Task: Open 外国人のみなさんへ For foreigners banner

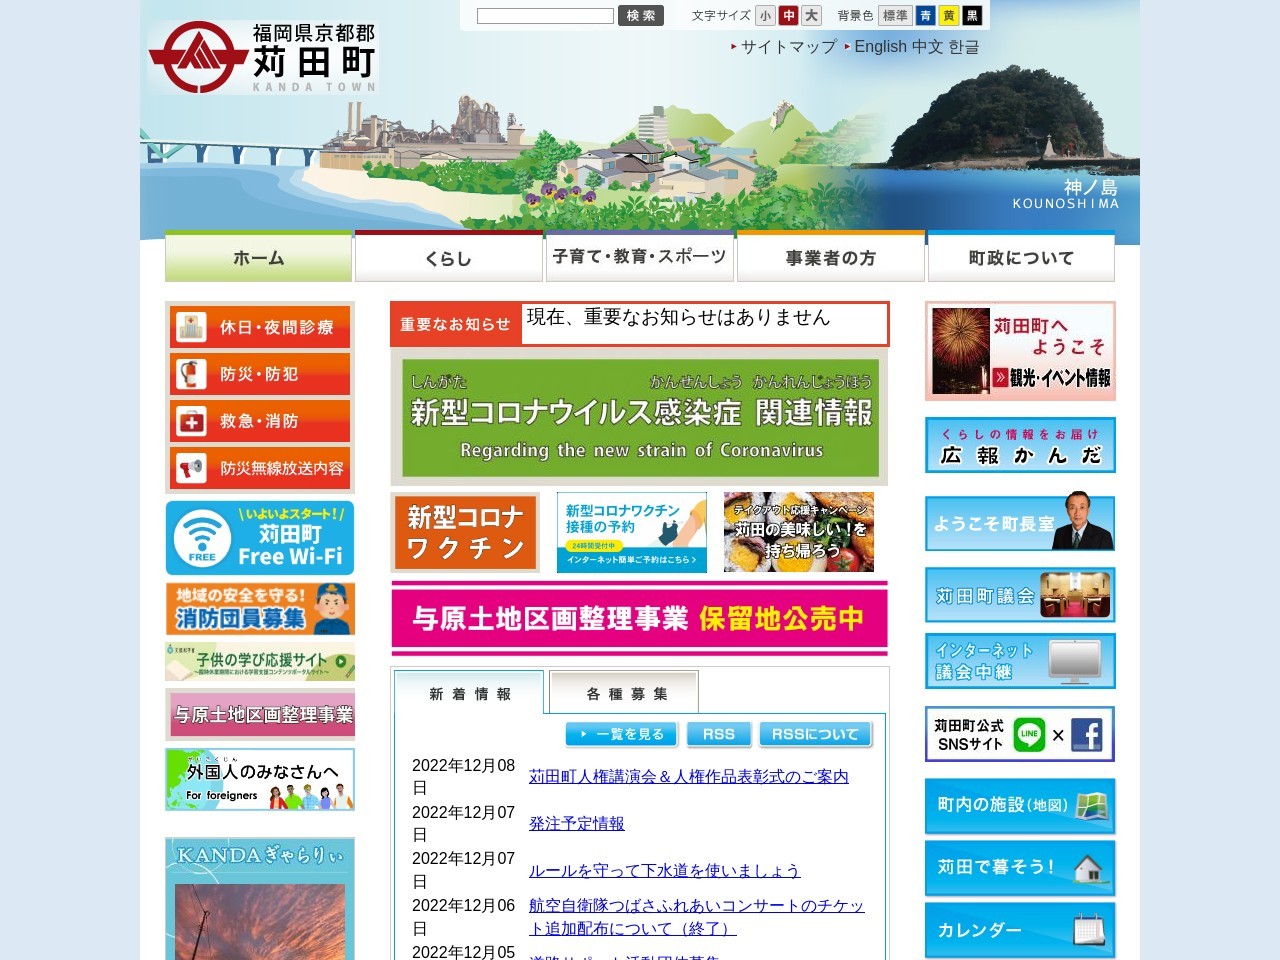Action: tap(260, 779)
